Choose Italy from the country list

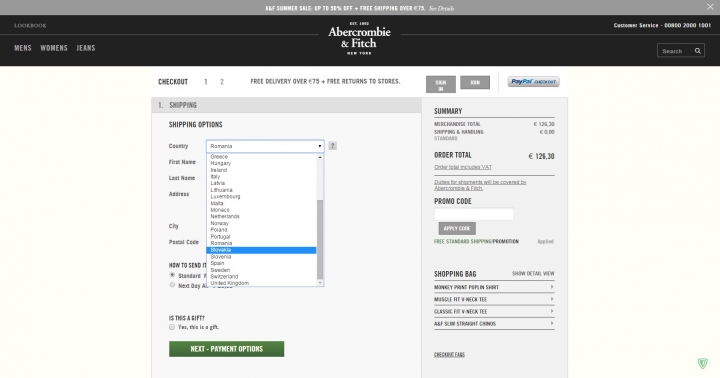(x=261, y=176)
